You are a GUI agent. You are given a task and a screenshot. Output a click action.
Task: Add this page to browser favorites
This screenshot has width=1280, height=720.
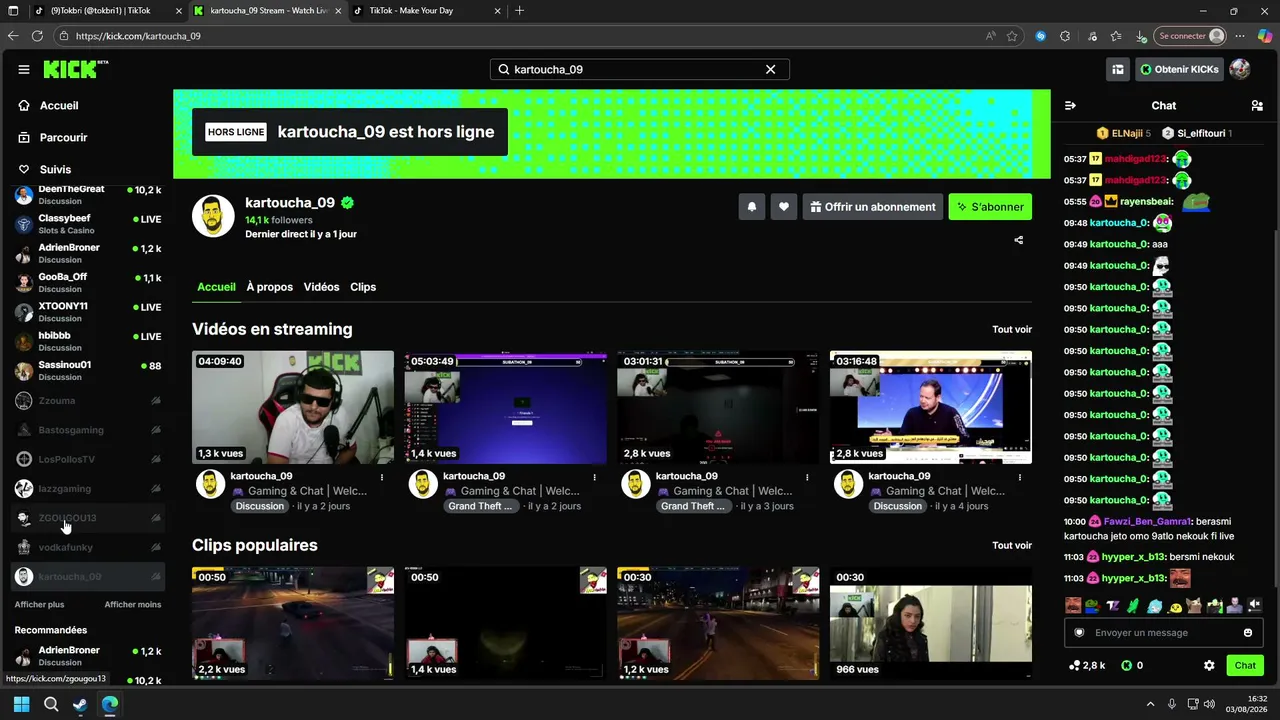[1012, 36]
